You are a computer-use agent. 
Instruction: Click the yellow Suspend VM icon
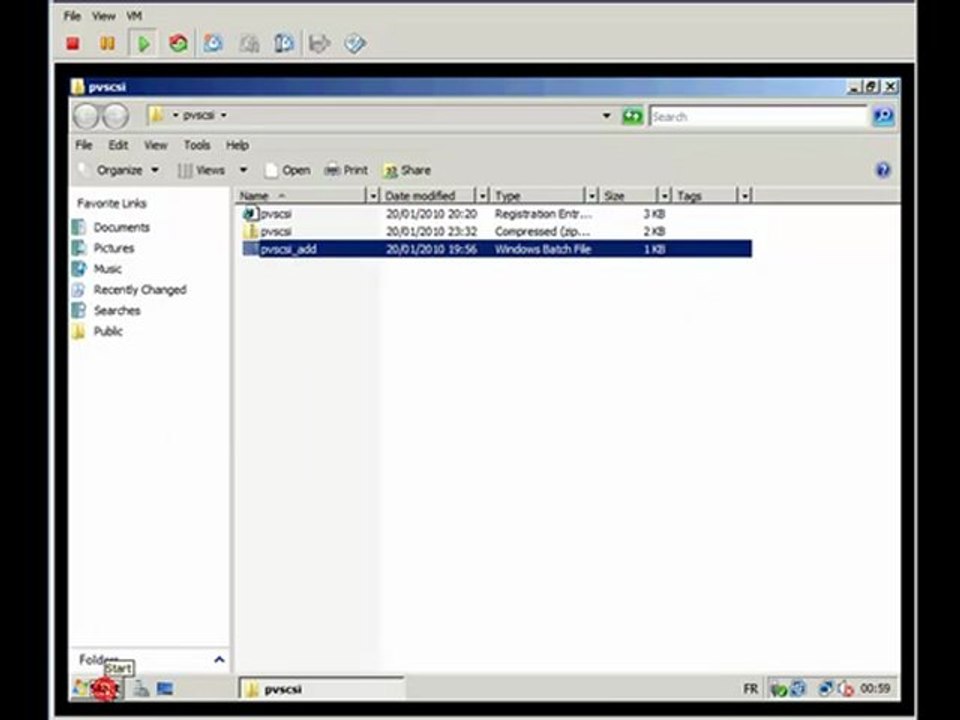click(x=107, y=43)
